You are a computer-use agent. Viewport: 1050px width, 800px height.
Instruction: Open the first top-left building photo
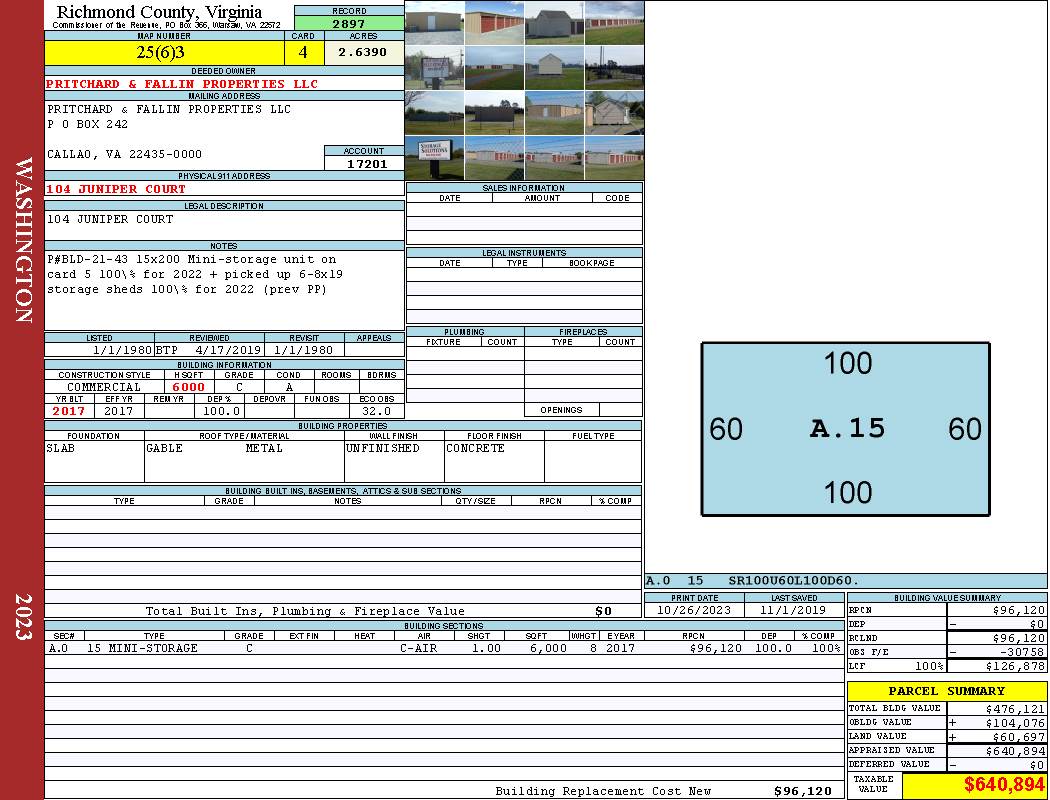click(x=434, y=23)
